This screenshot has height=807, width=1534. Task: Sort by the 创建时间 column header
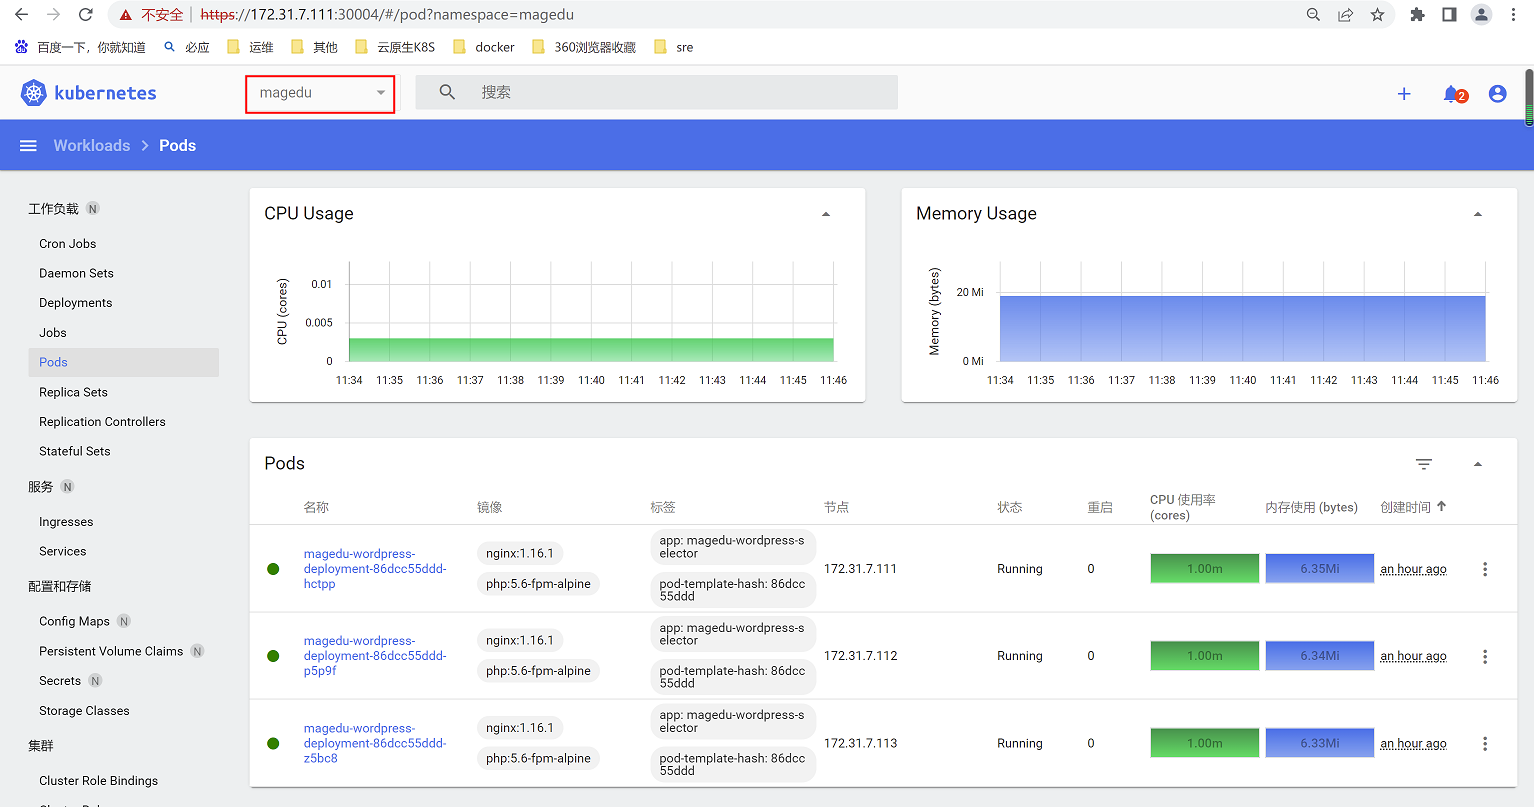click(x=1405, y=507)
